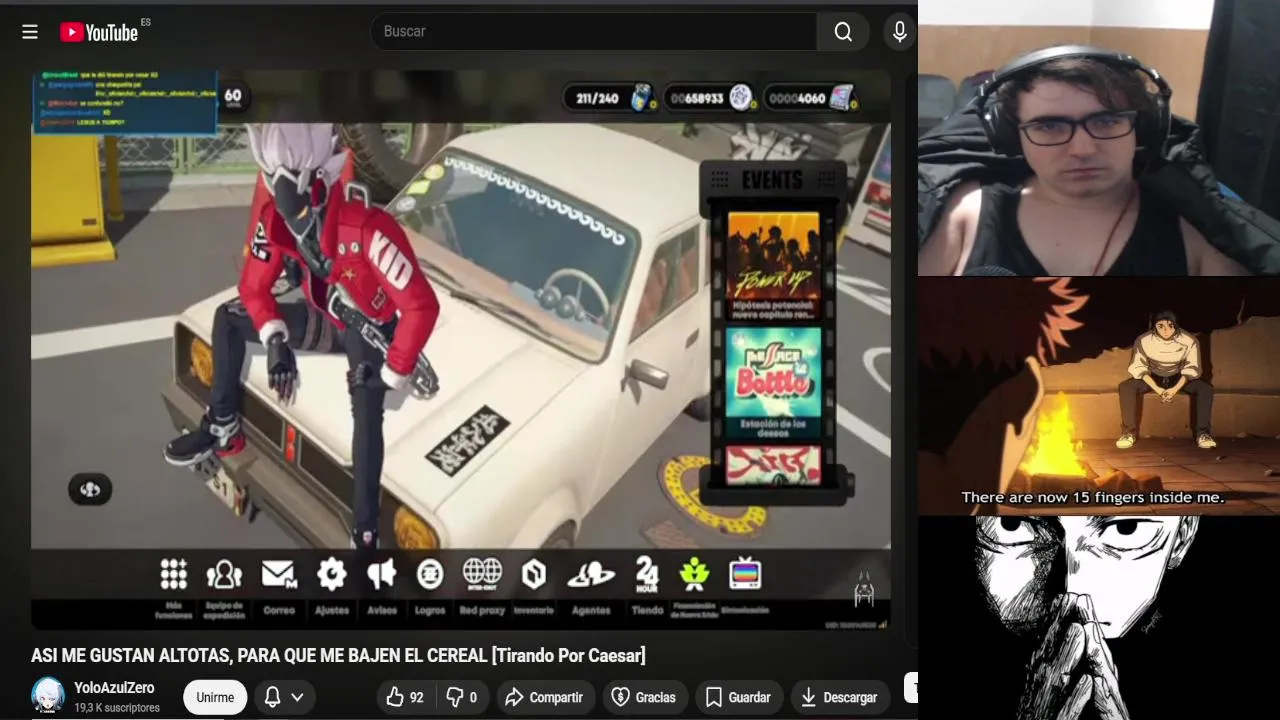Open Avisos megaphone icon

coord(381,574)
